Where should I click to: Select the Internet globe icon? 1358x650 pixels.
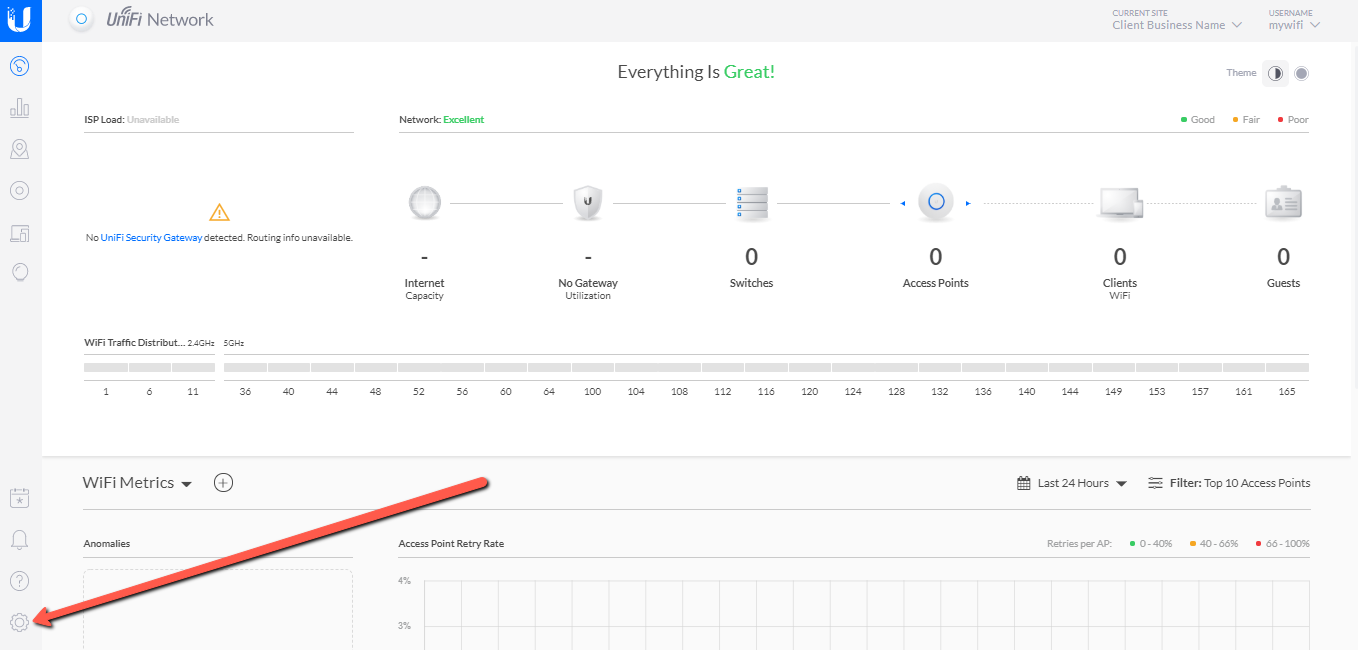click(x=425, y=203)
